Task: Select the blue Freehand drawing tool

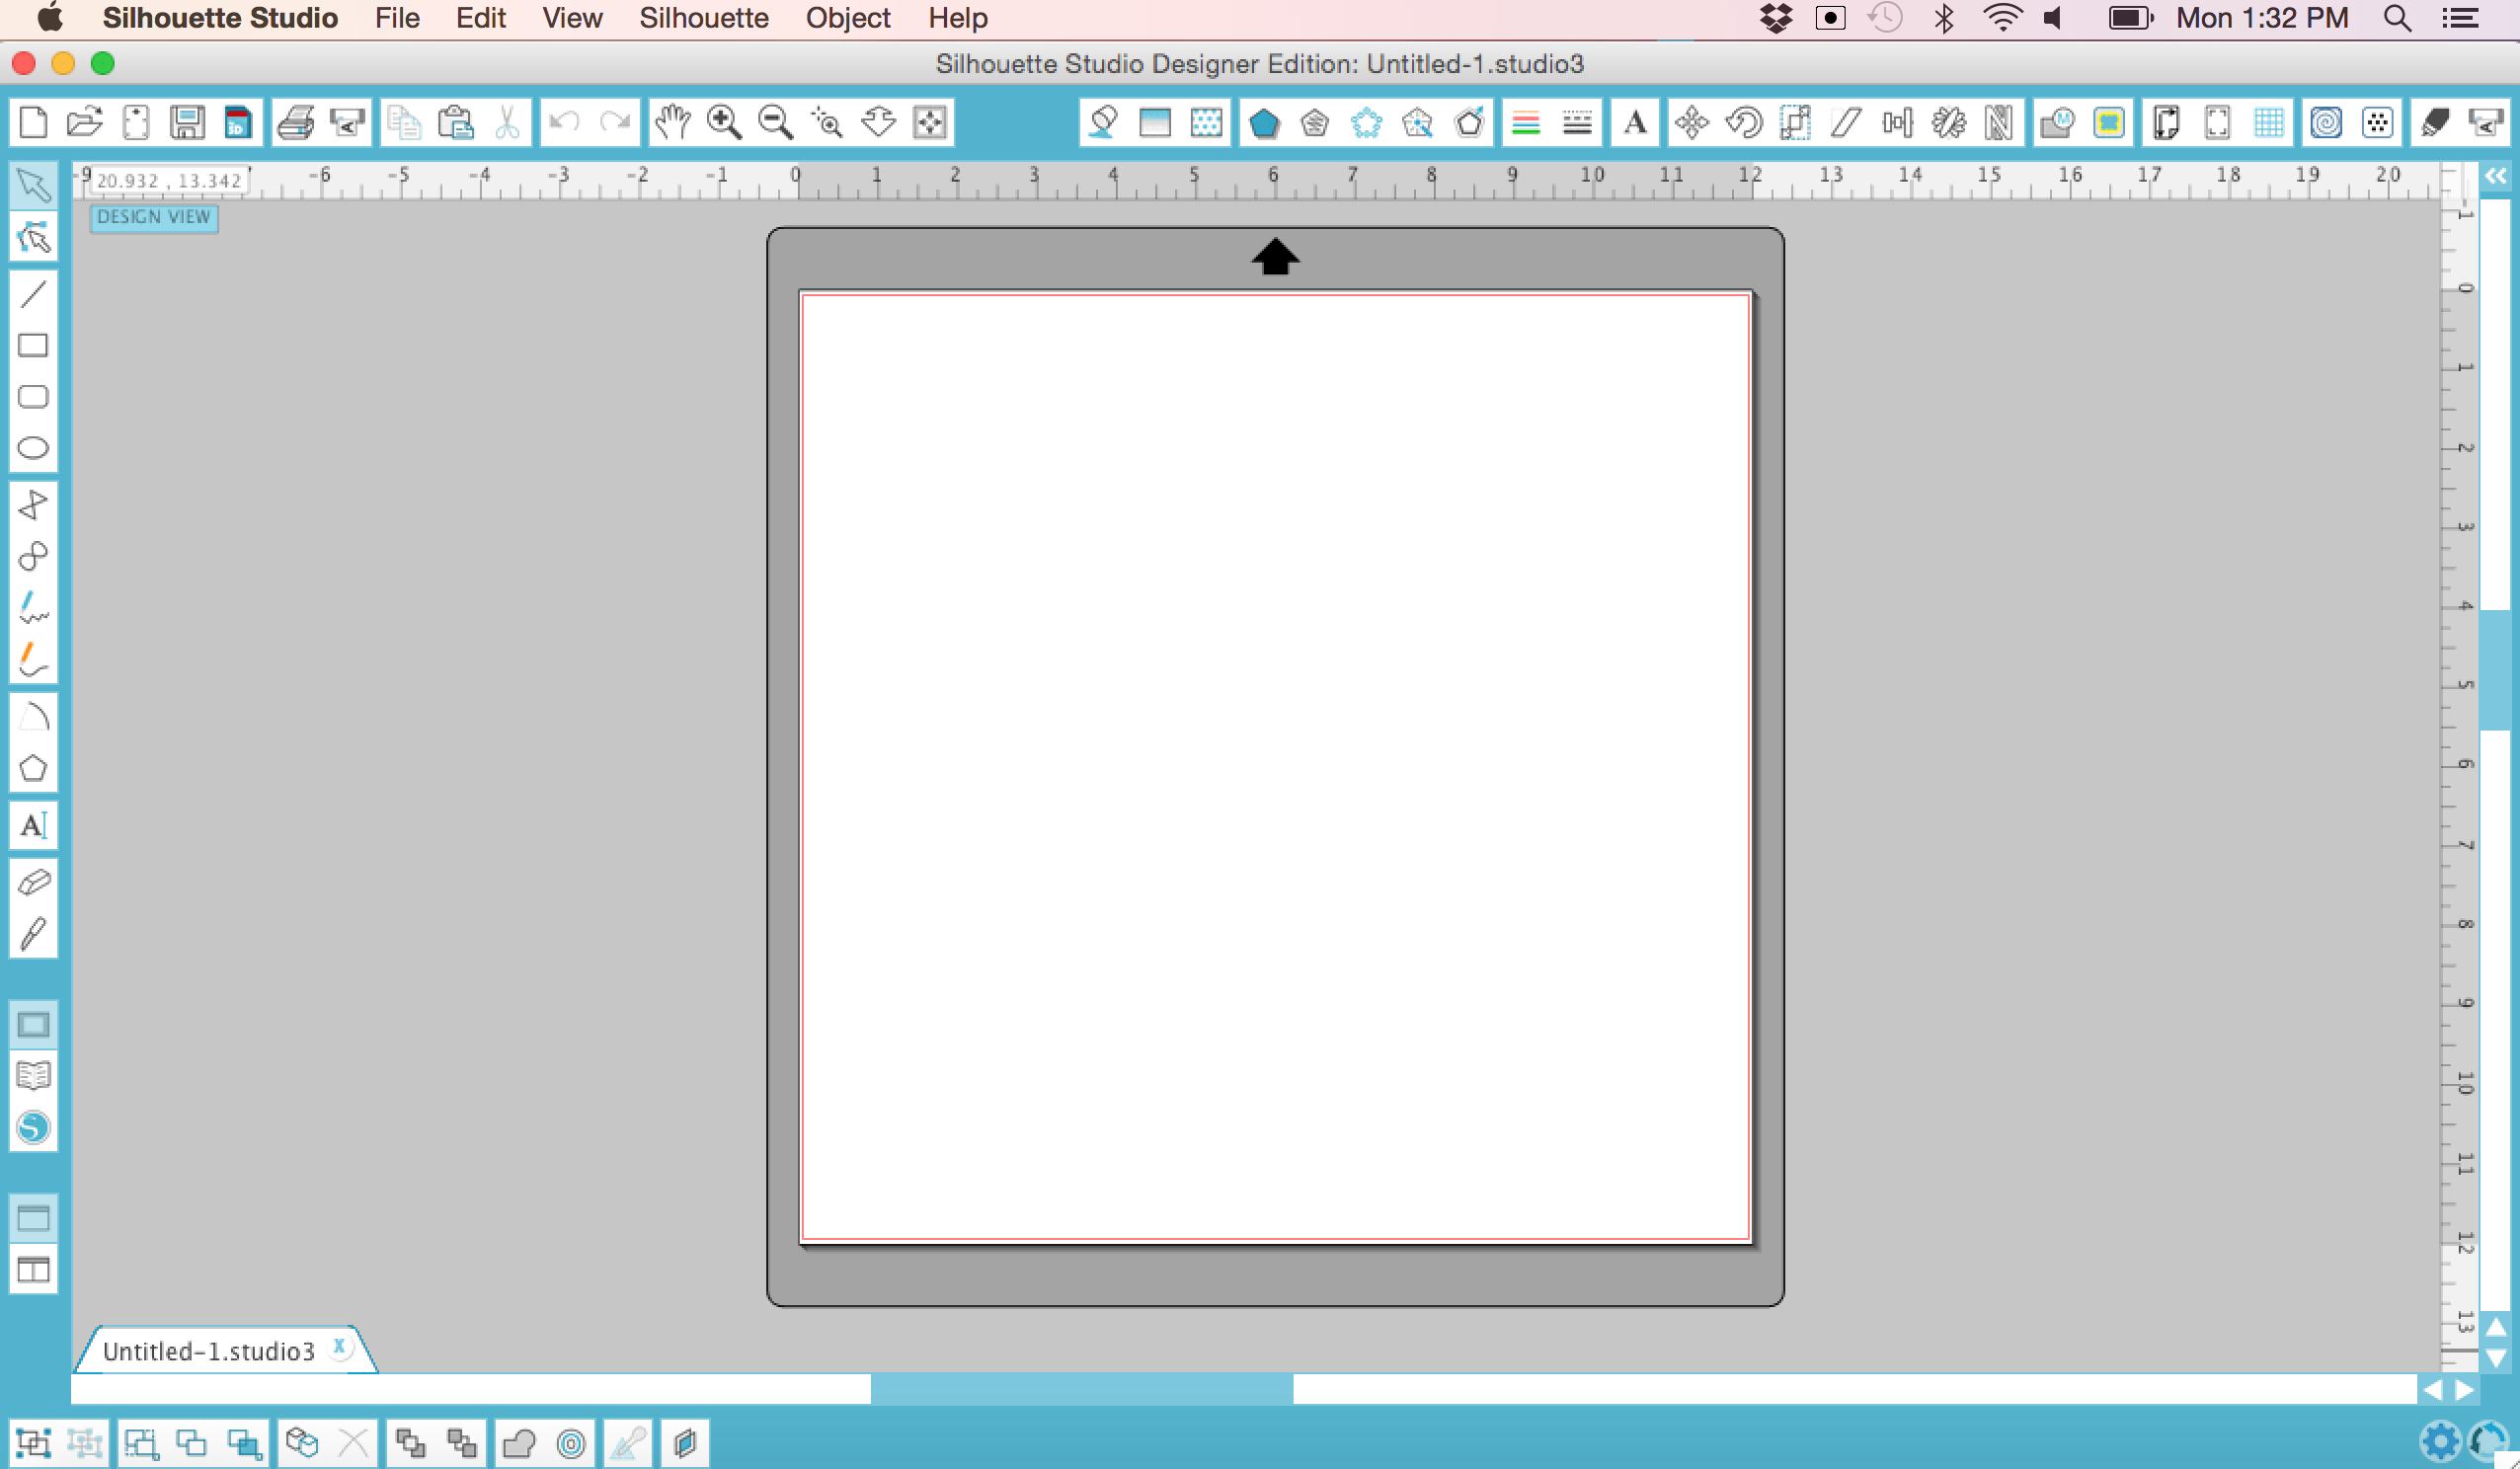Action: (x=33, y=607)
